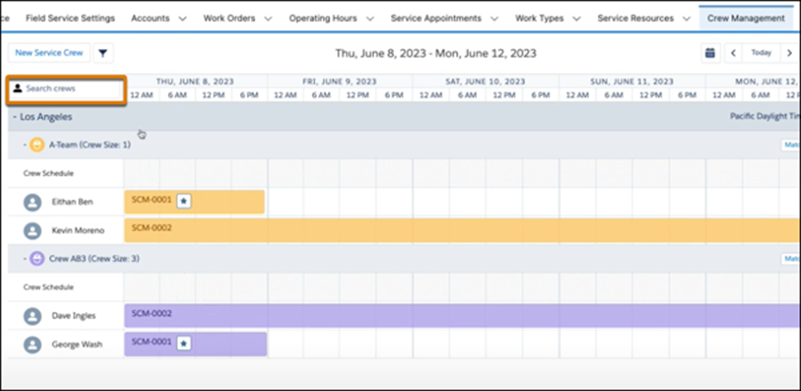The width and height of the screenshot is (801, 391).
Task: Select Kevin Moreno's orange SCM-0002 bar
Action: tap(462, 231)
